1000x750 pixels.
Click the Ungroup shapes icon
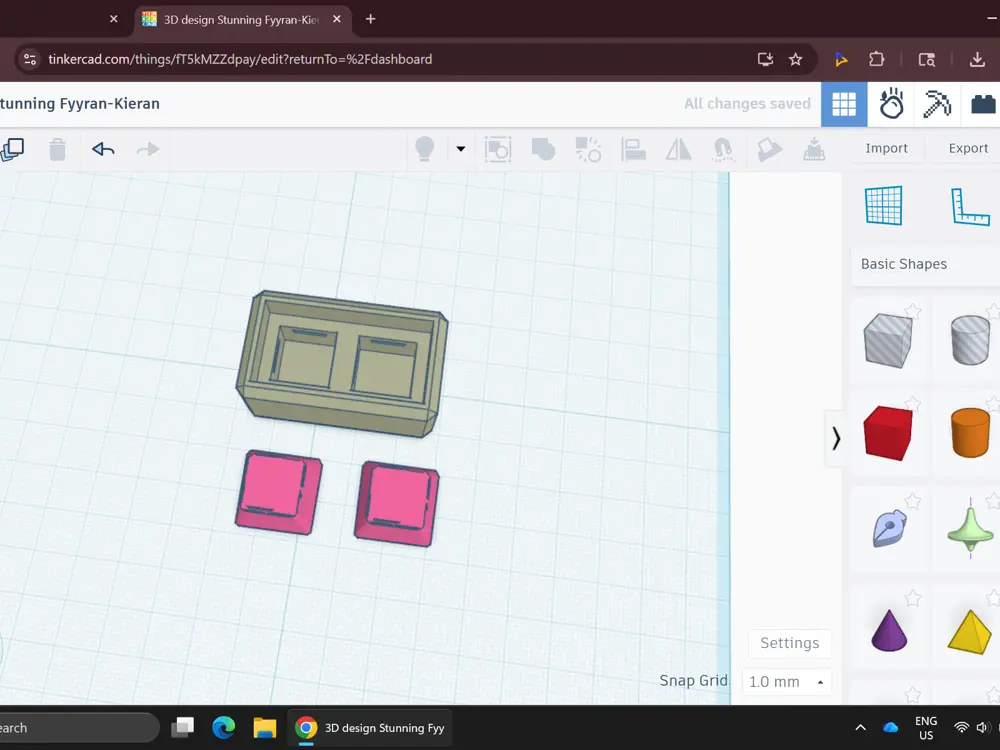588,149
